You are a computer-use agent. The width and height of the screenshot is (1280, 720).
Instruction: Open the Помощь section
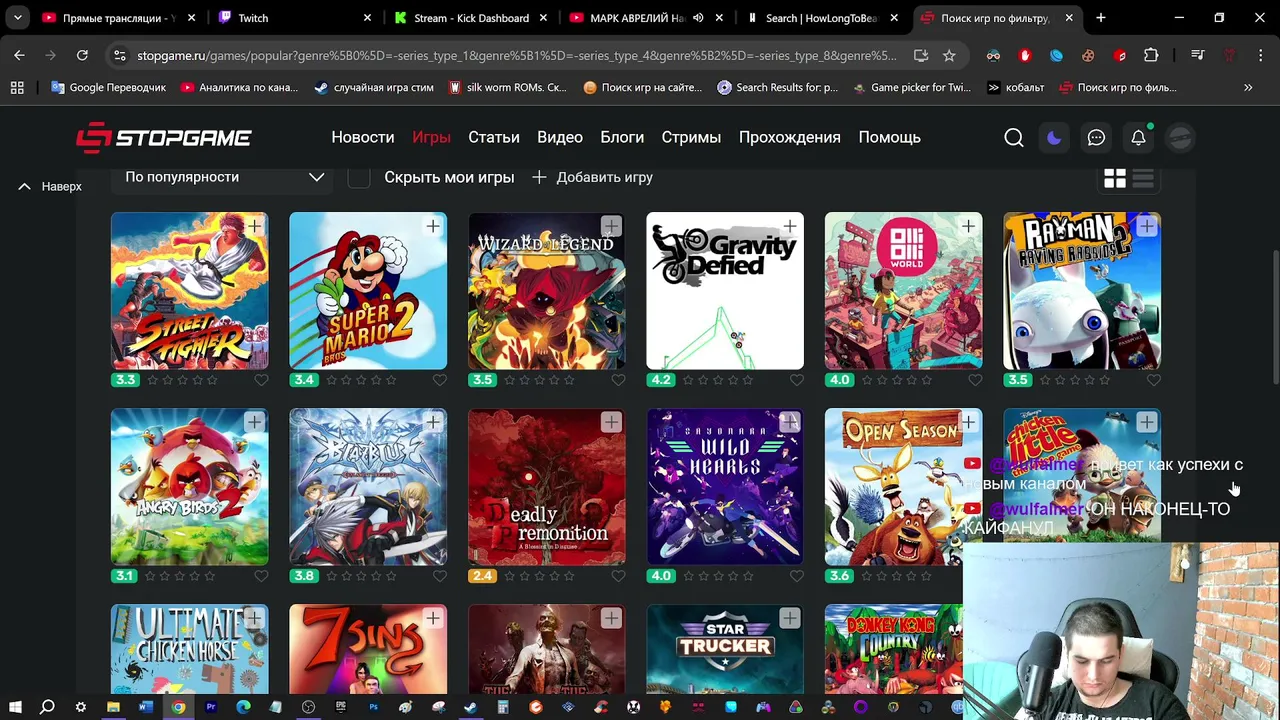point(889,137)
